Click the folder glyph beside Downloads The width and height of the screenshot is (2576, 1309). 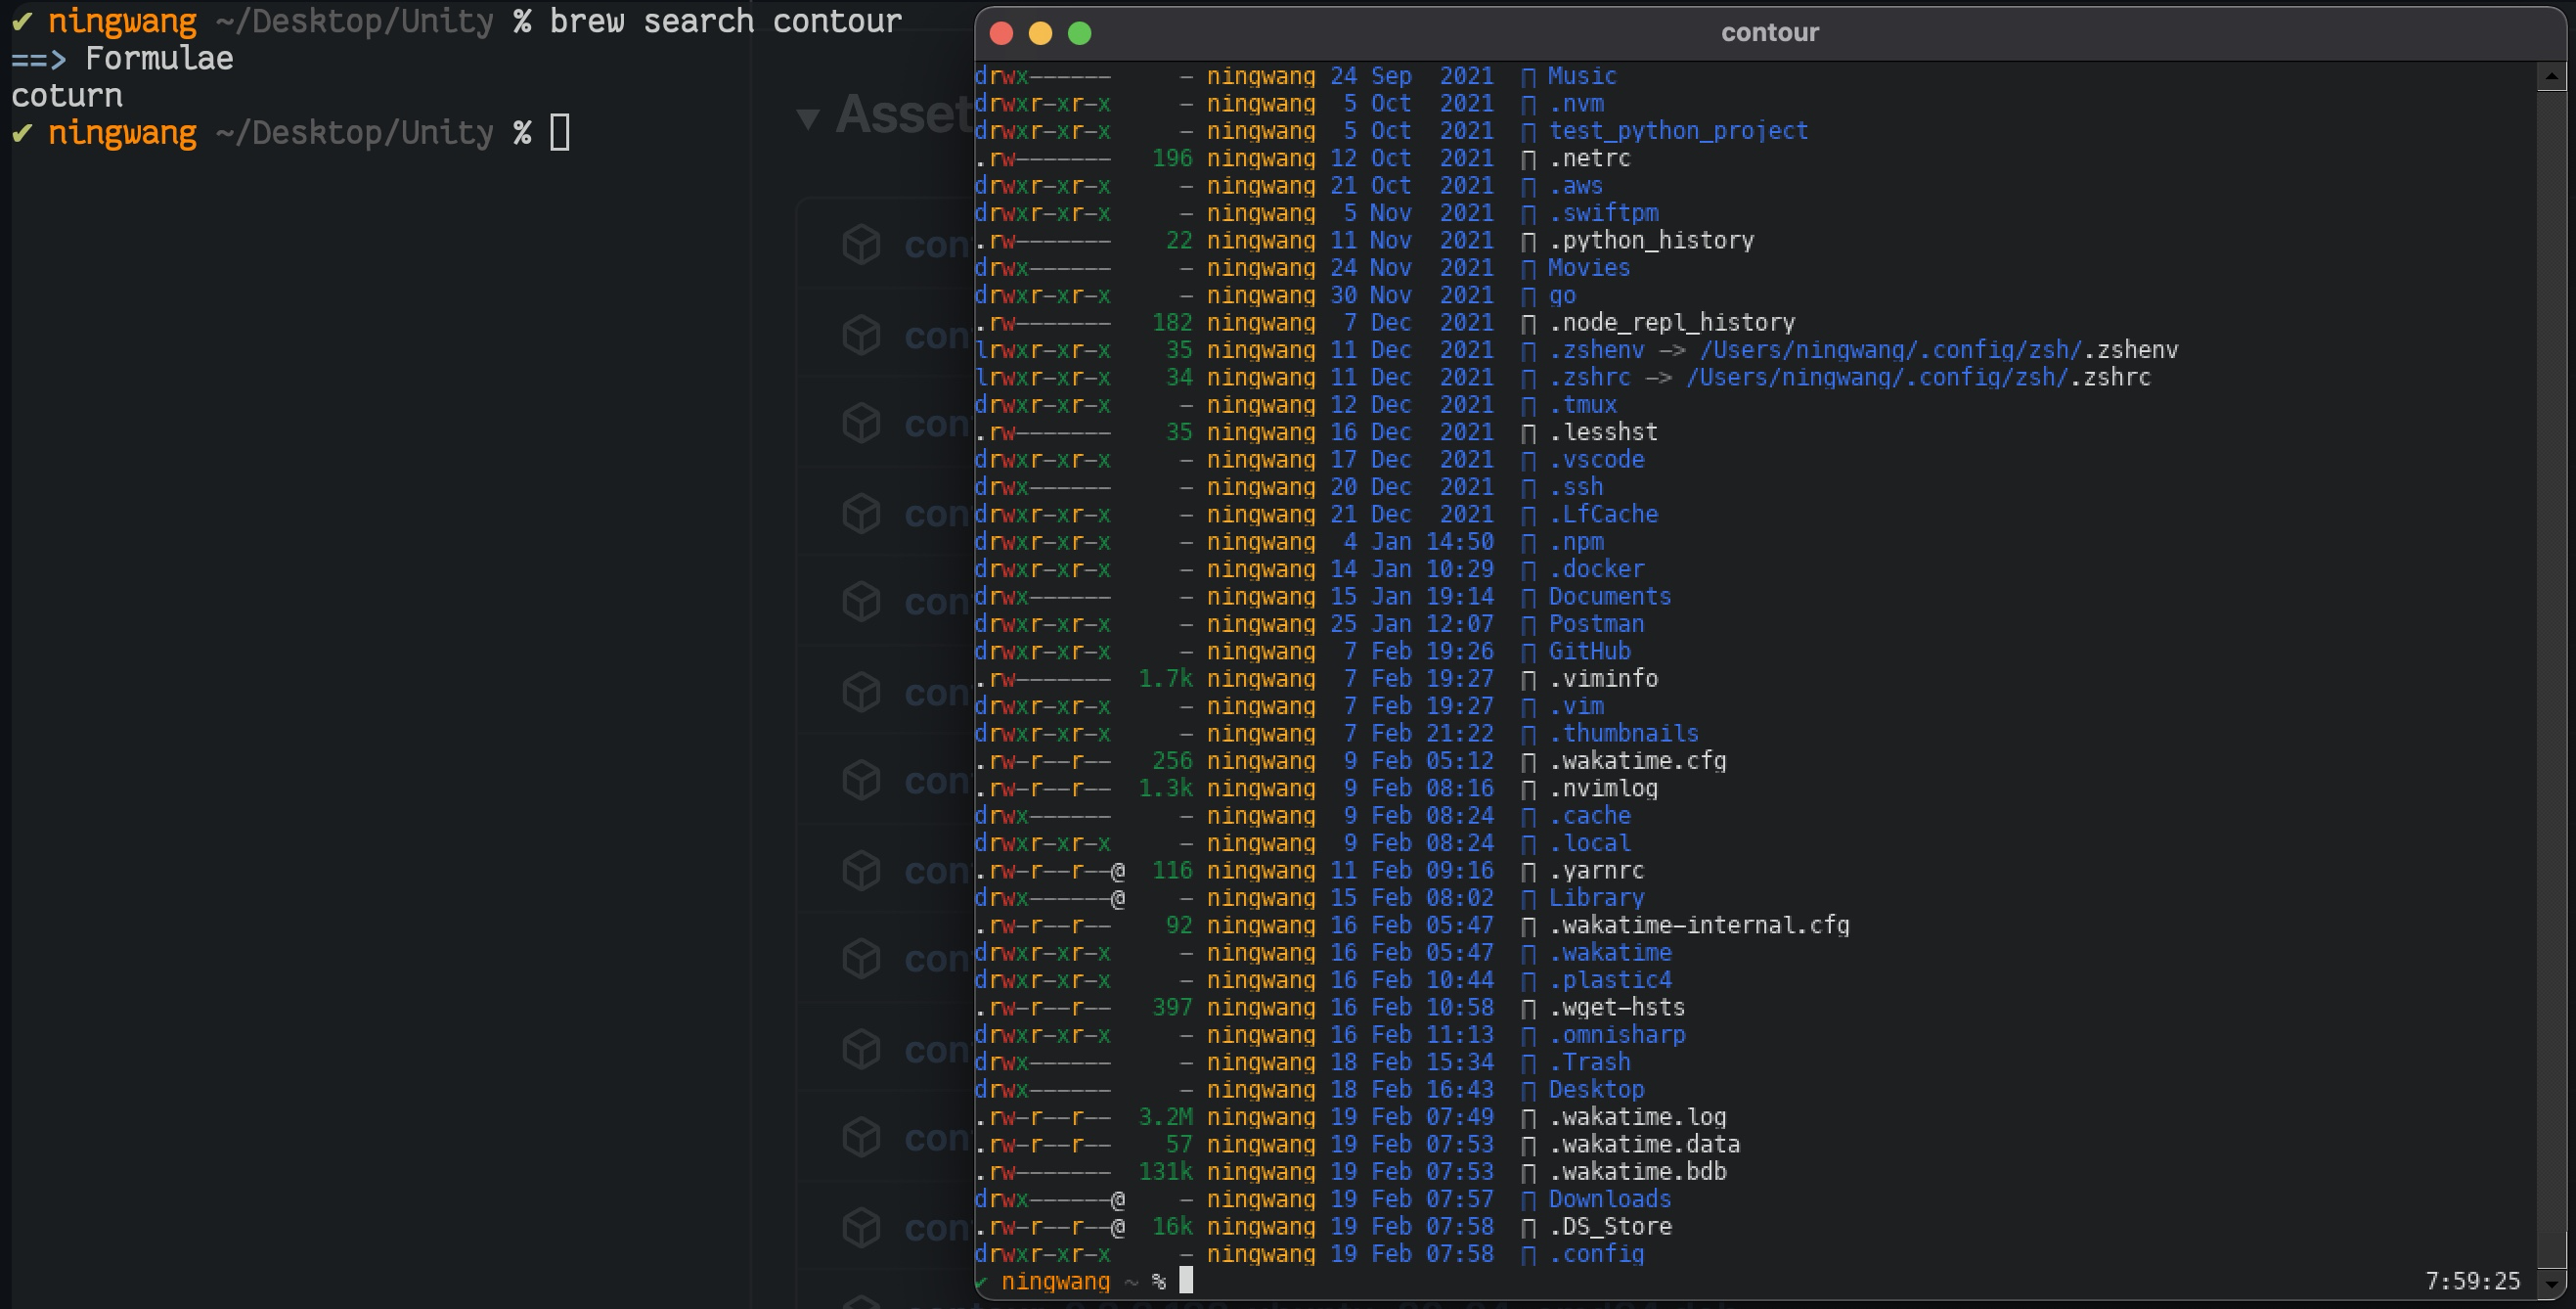(x=1528, y=1199)
